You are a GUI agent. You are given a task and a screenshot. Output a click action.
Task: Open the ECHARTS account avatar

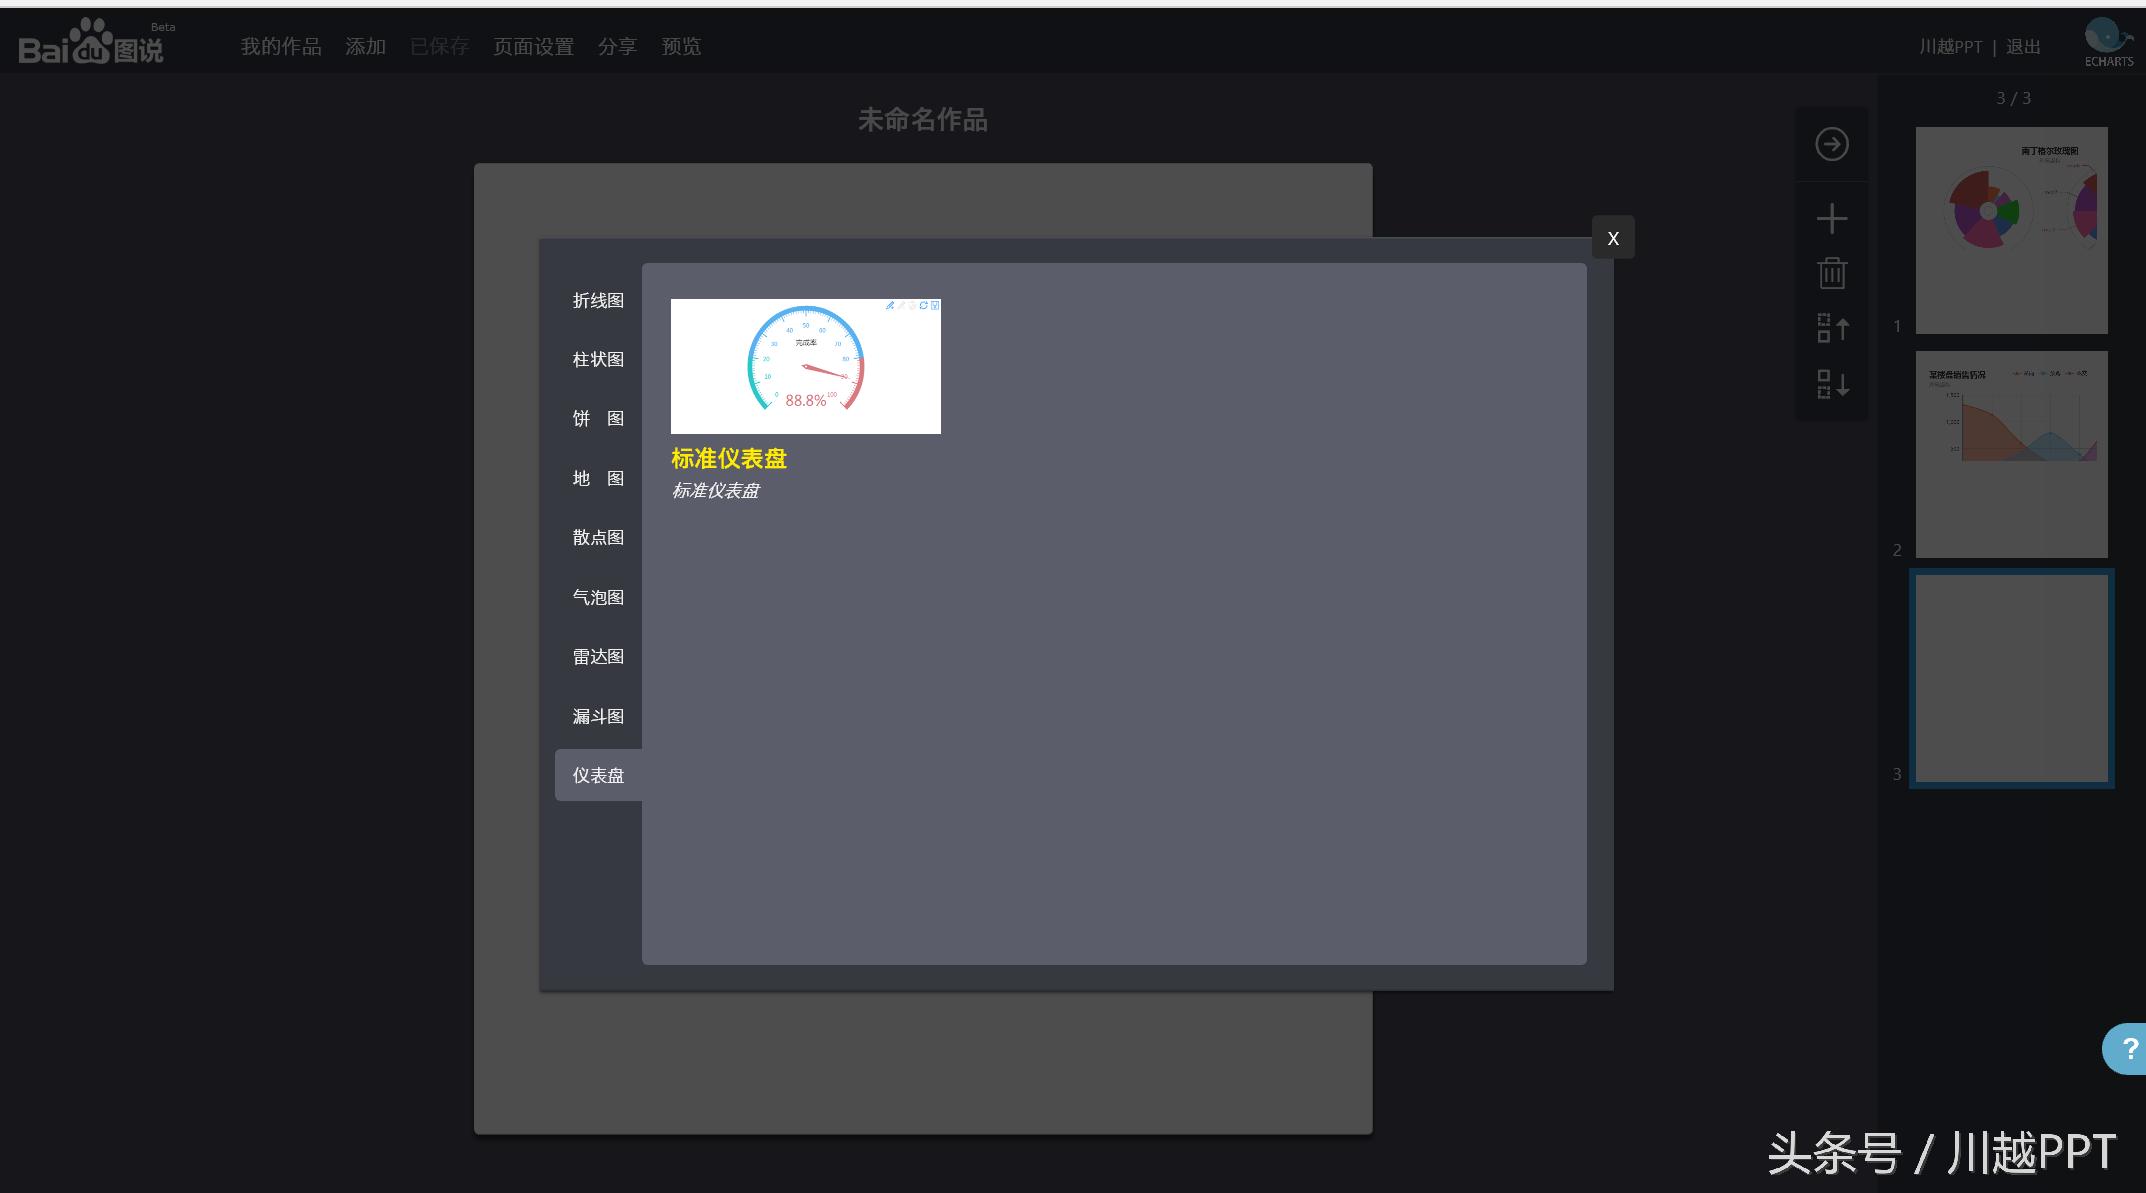coord(2107,38)
